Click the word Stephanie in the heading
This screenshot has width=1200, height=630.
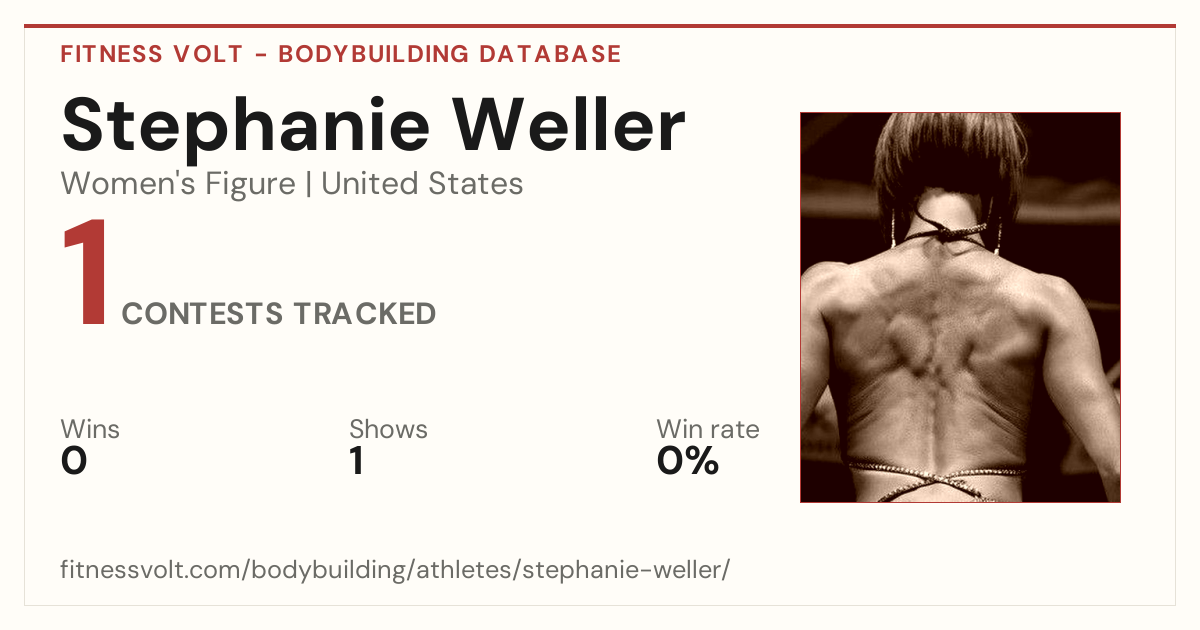pyautogui.click(x=246, y=127)
